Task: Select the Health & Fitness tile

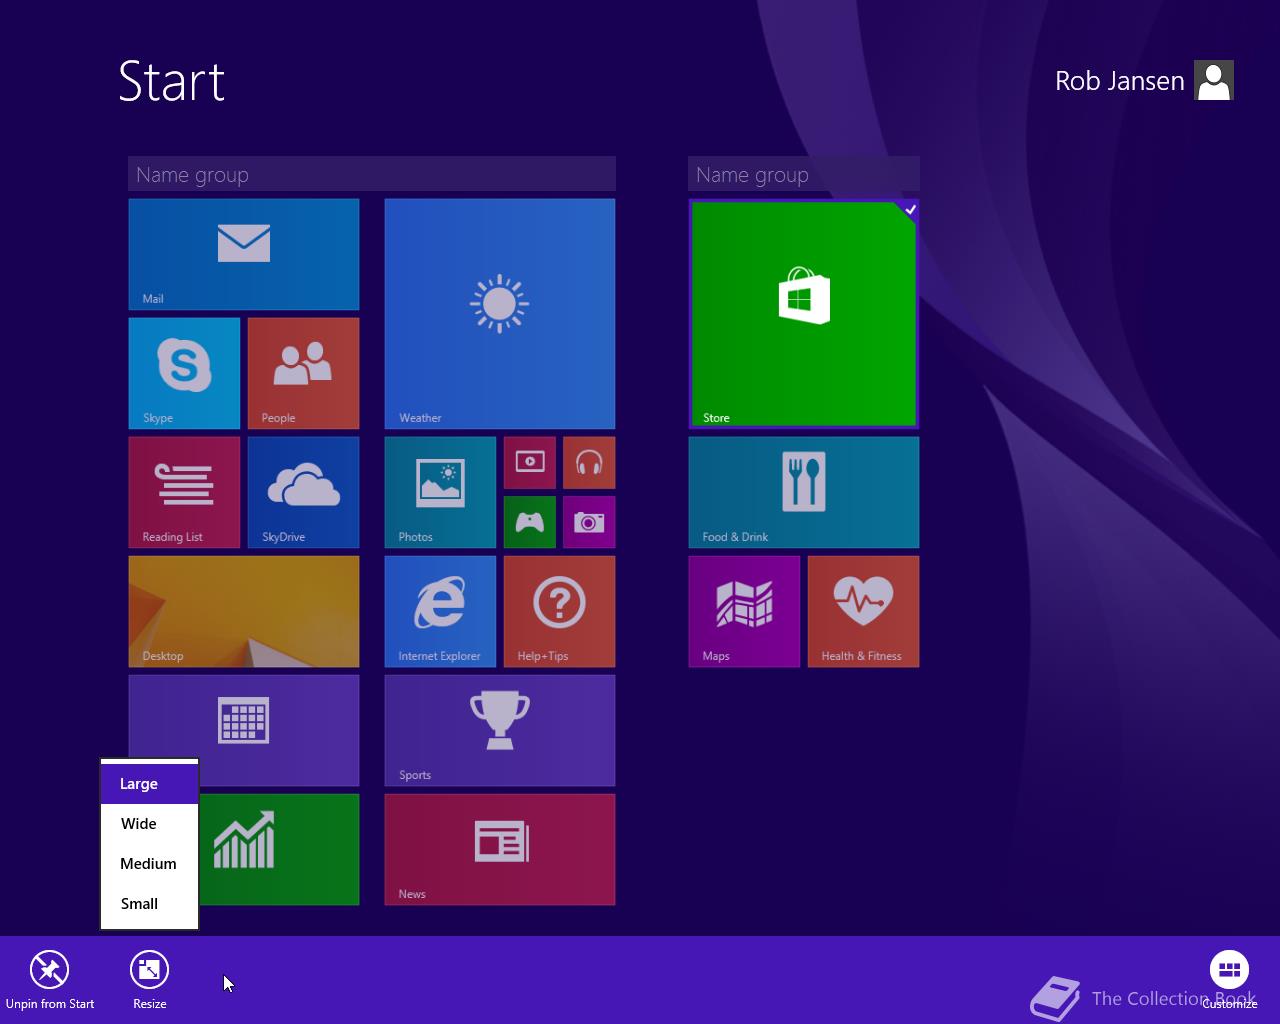Action: click(x=863, y=611)
